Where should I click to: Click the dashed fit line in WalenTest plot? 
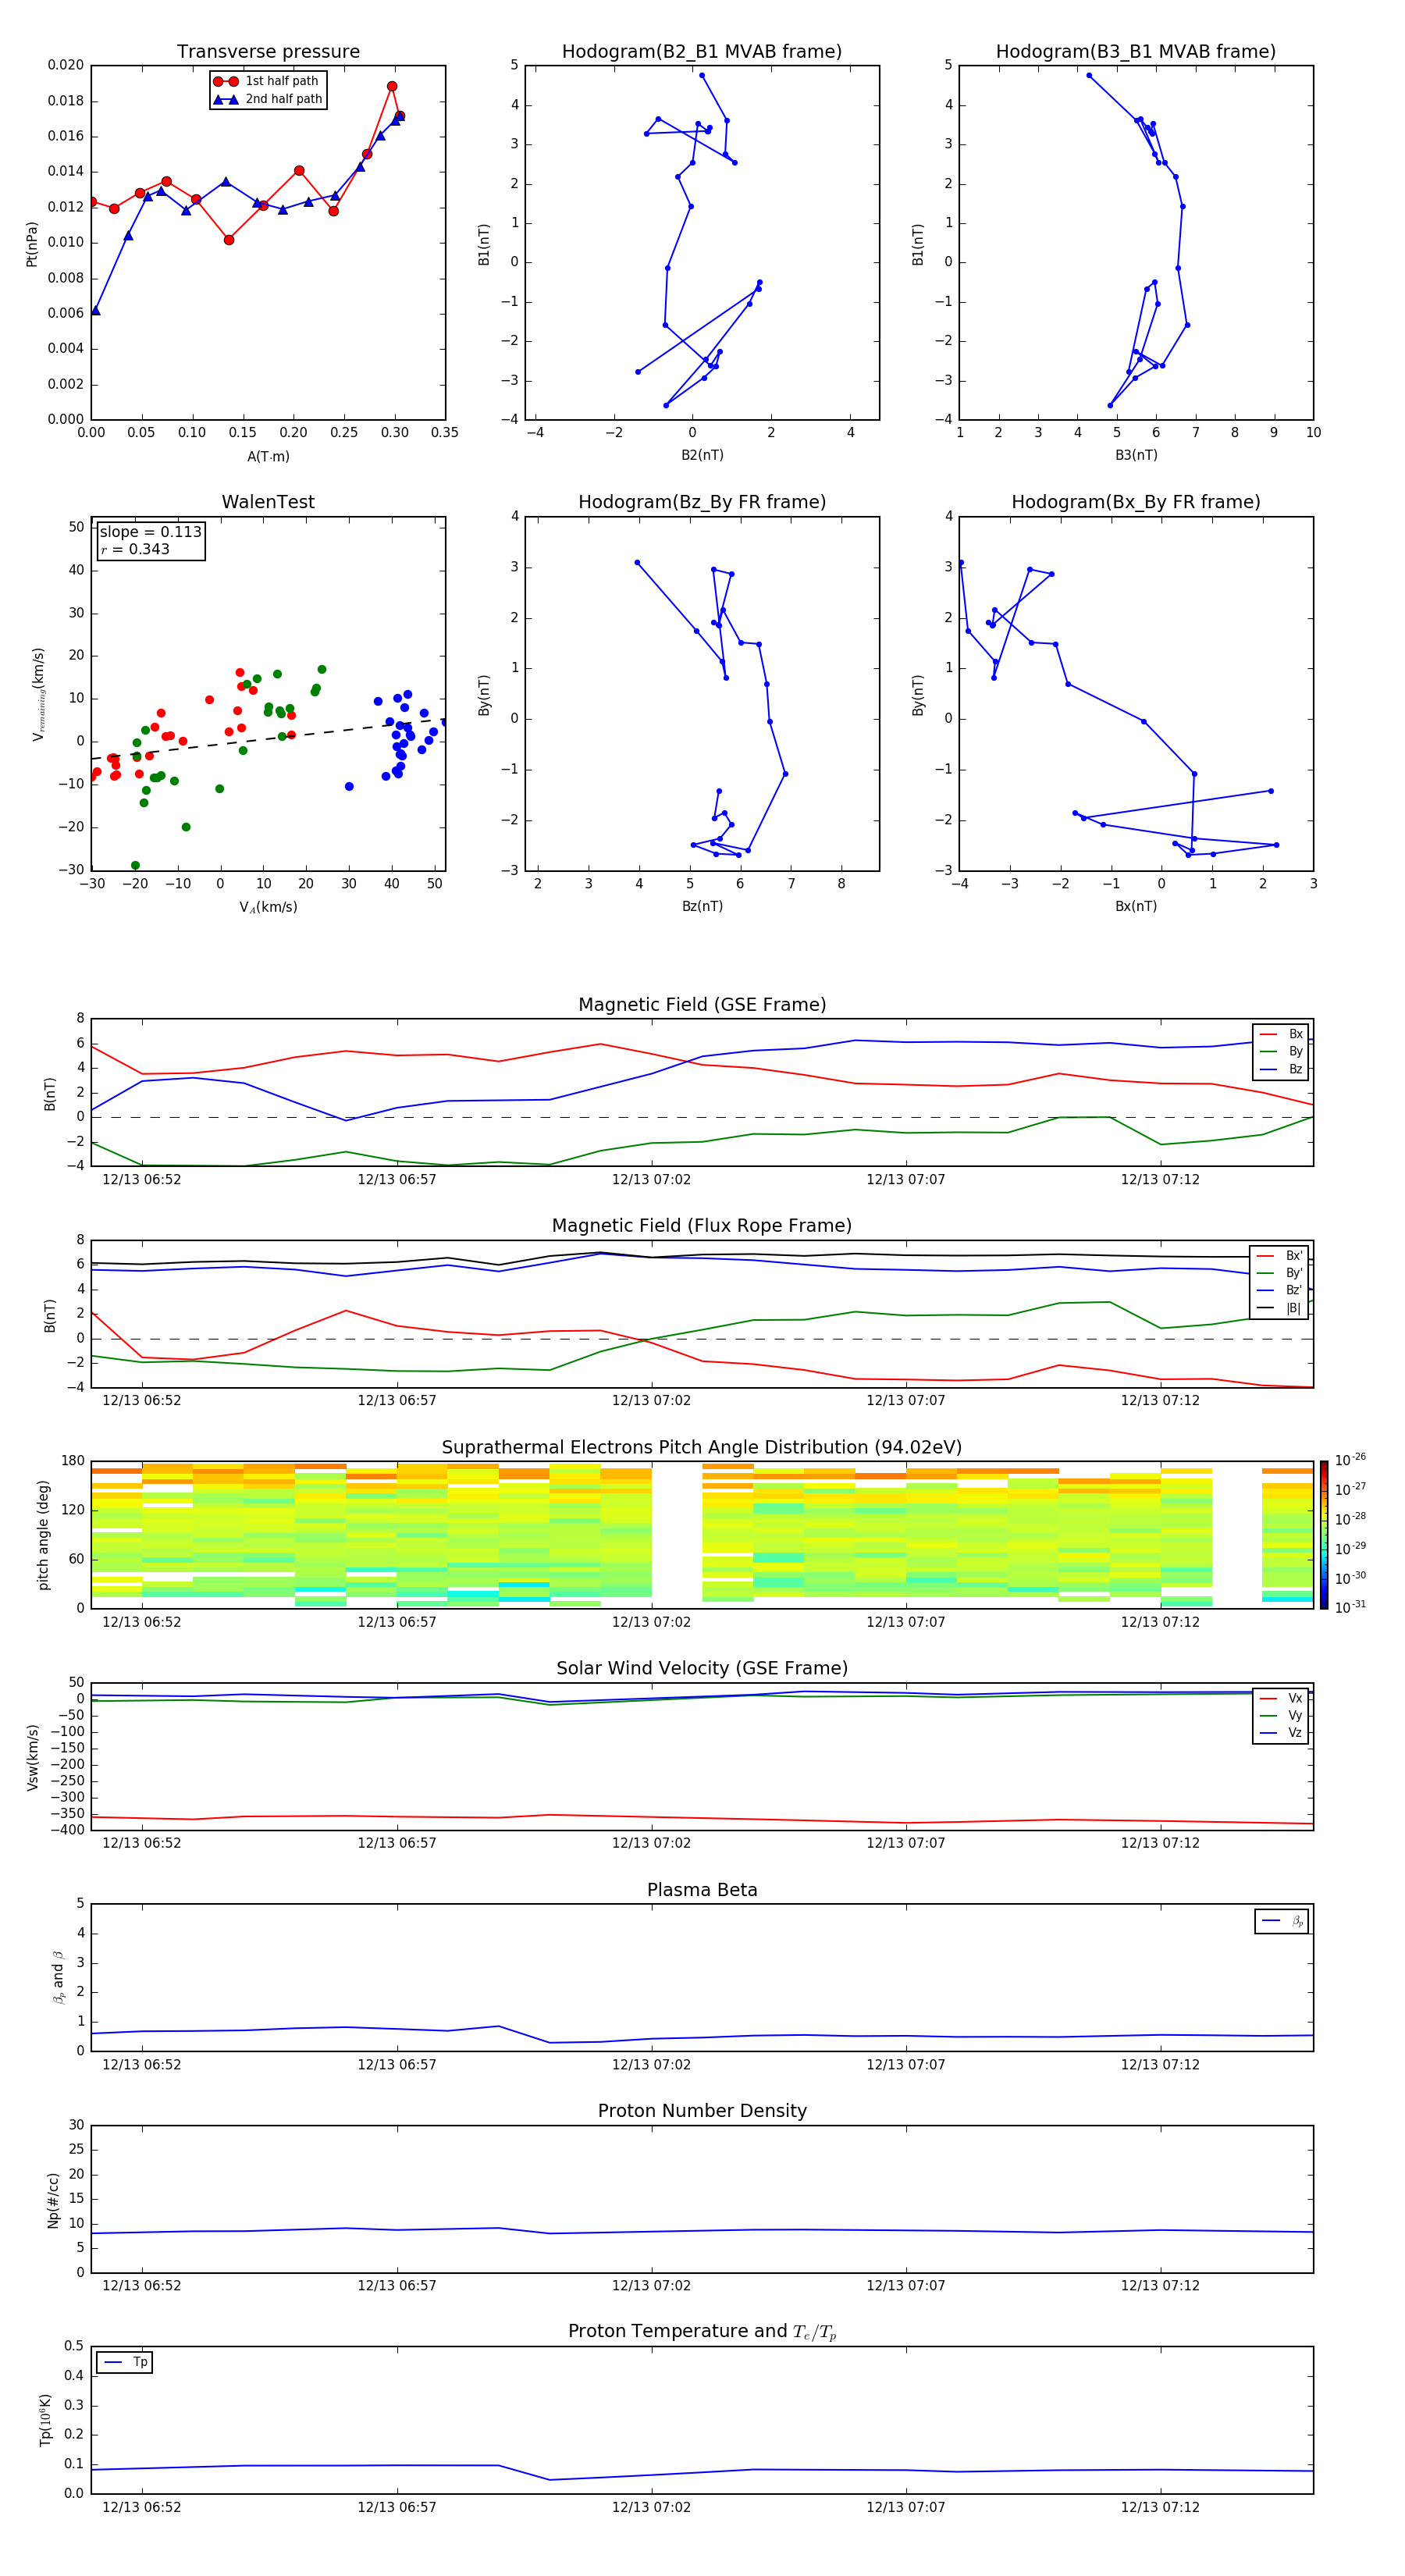[268, 739]
